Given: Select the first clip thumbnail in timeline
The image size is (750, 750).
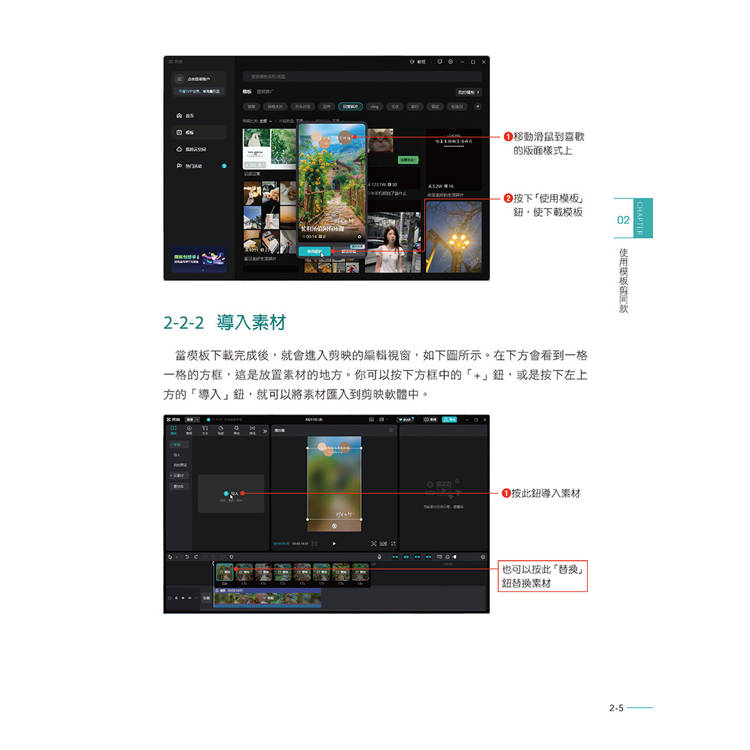Looking at the screenshot, I should pos(225,572).
